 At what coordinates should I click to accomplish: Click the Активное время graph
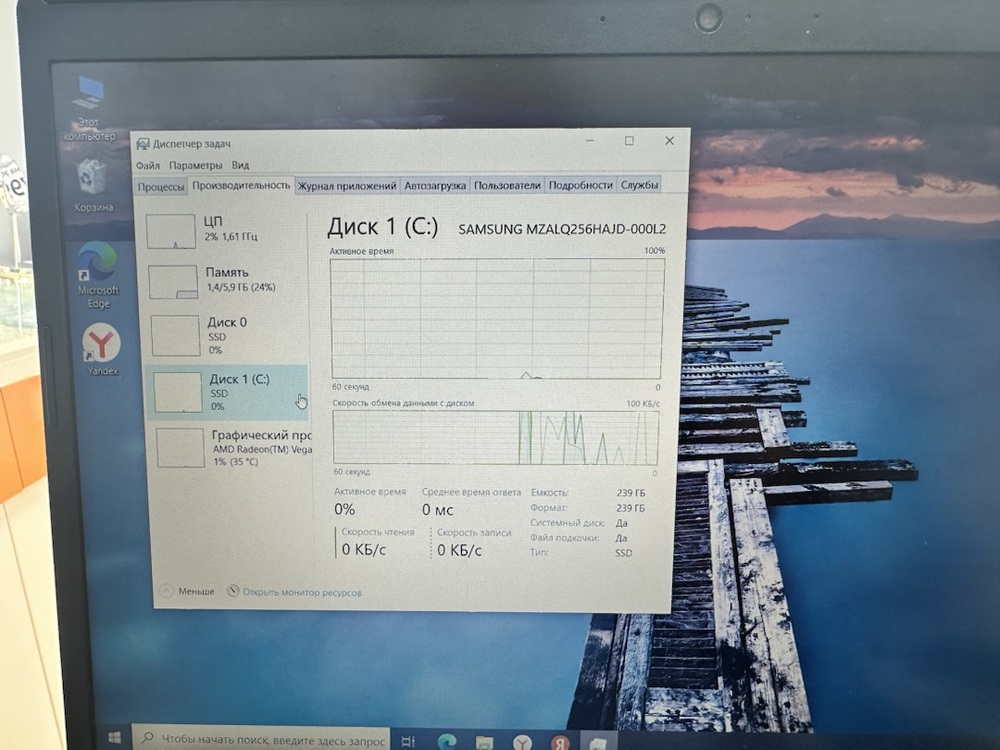pyautogui.click(x=497, y=318)
